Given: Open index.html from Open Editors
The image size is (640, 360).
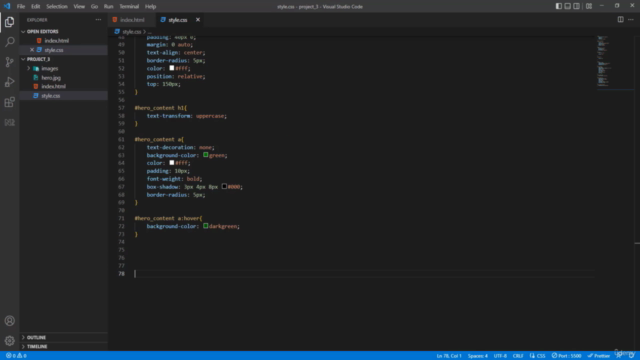Looking at the screenshot, I should (57, 41).
